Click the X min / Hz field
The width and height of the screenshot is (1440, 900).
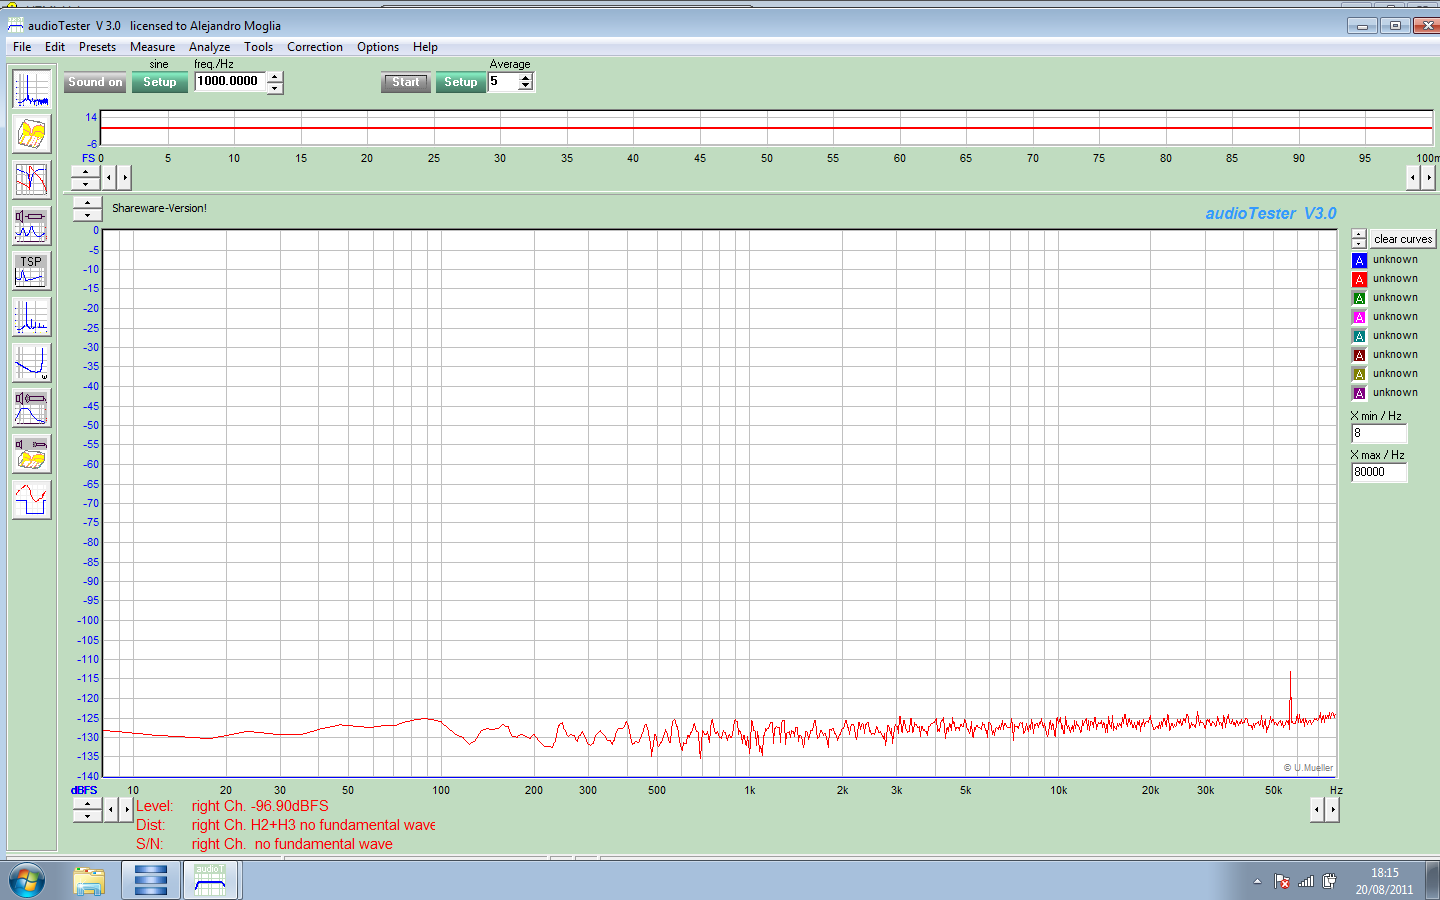tap(1379, 433)
